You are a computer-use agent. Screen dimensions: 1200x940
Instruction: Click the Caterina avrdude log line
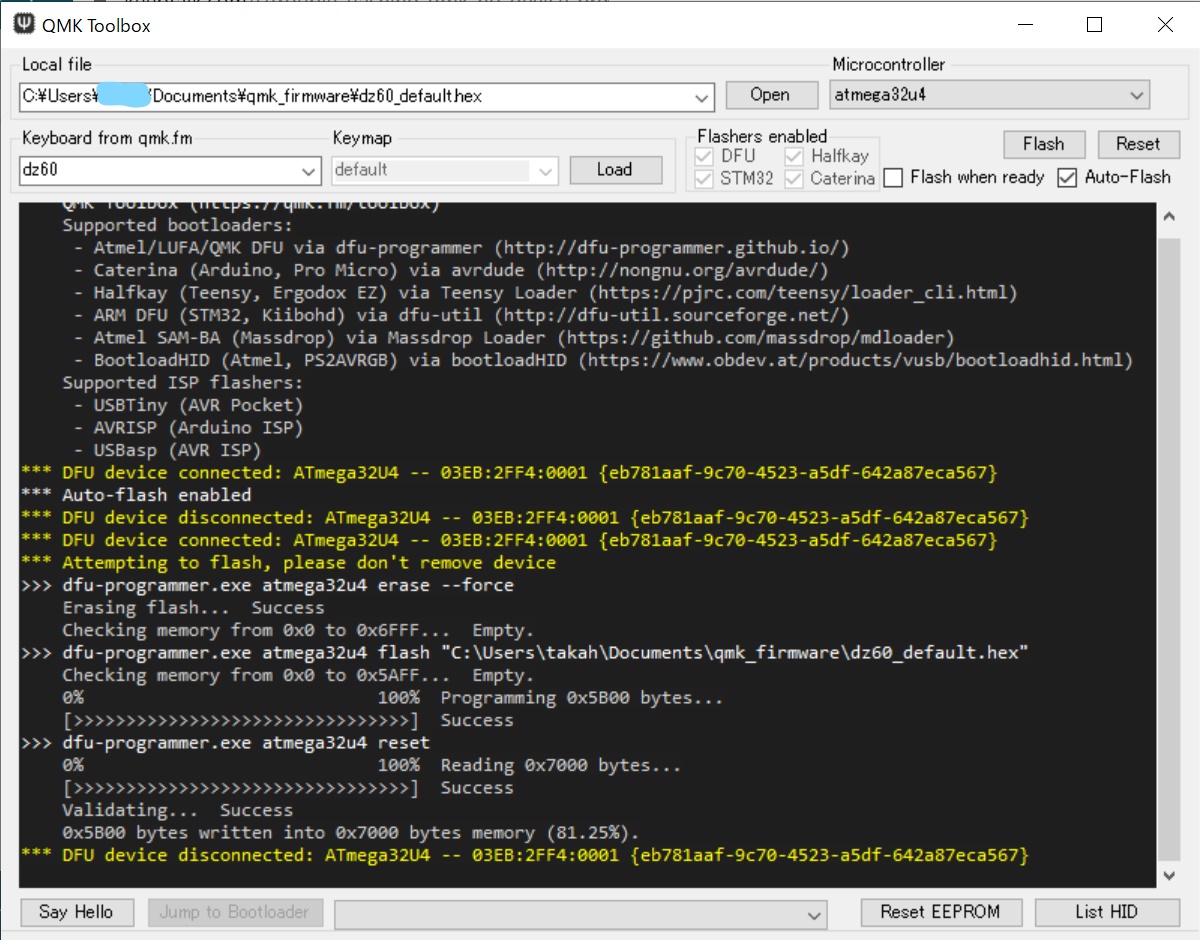click(451, 270)
